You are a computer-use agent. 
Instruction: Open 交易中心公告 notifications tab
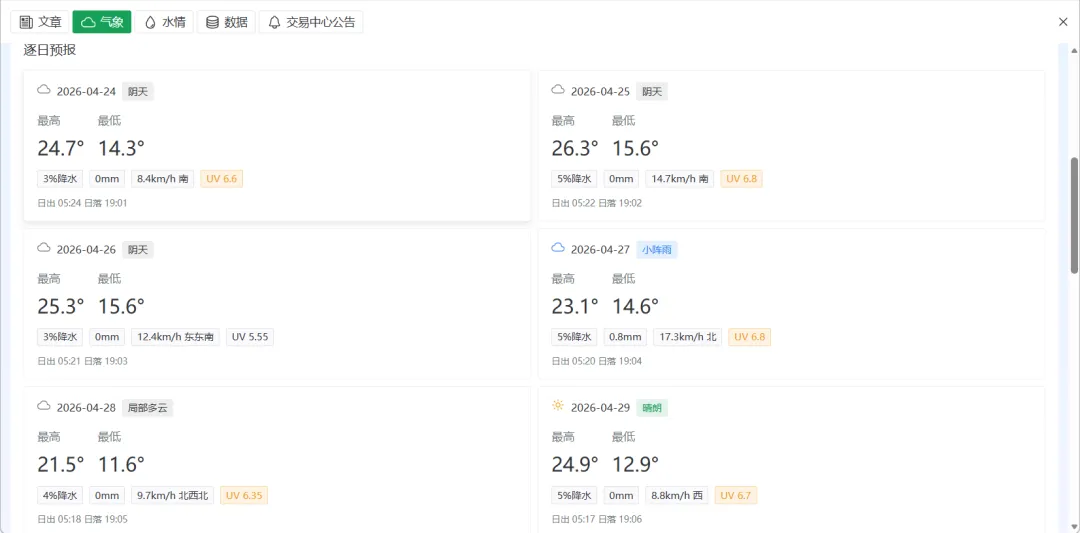311,22
